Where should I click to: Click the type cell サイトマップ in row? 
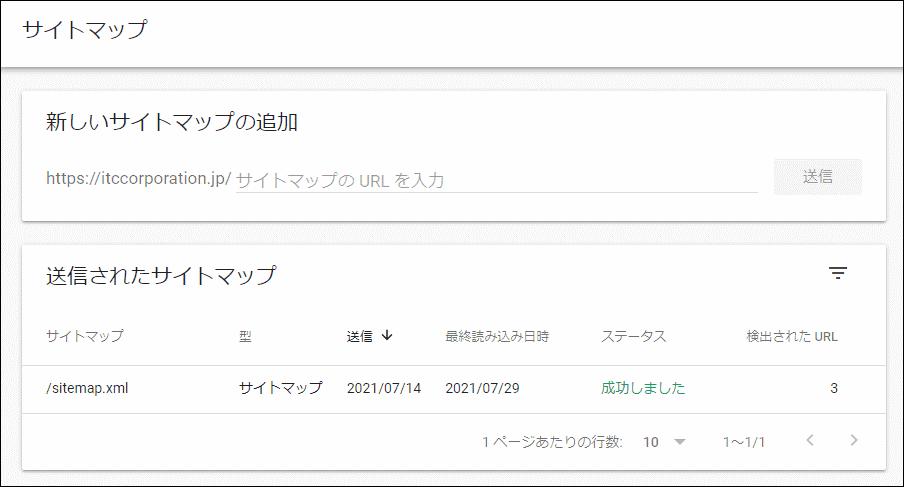pos(281,388)
